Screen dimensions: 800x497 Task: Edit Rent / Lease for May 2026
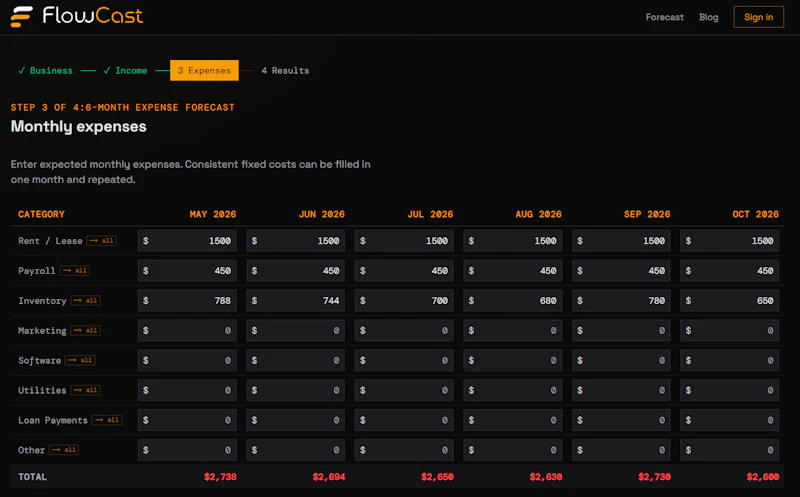pyautogui.click(x=187, y=241)
